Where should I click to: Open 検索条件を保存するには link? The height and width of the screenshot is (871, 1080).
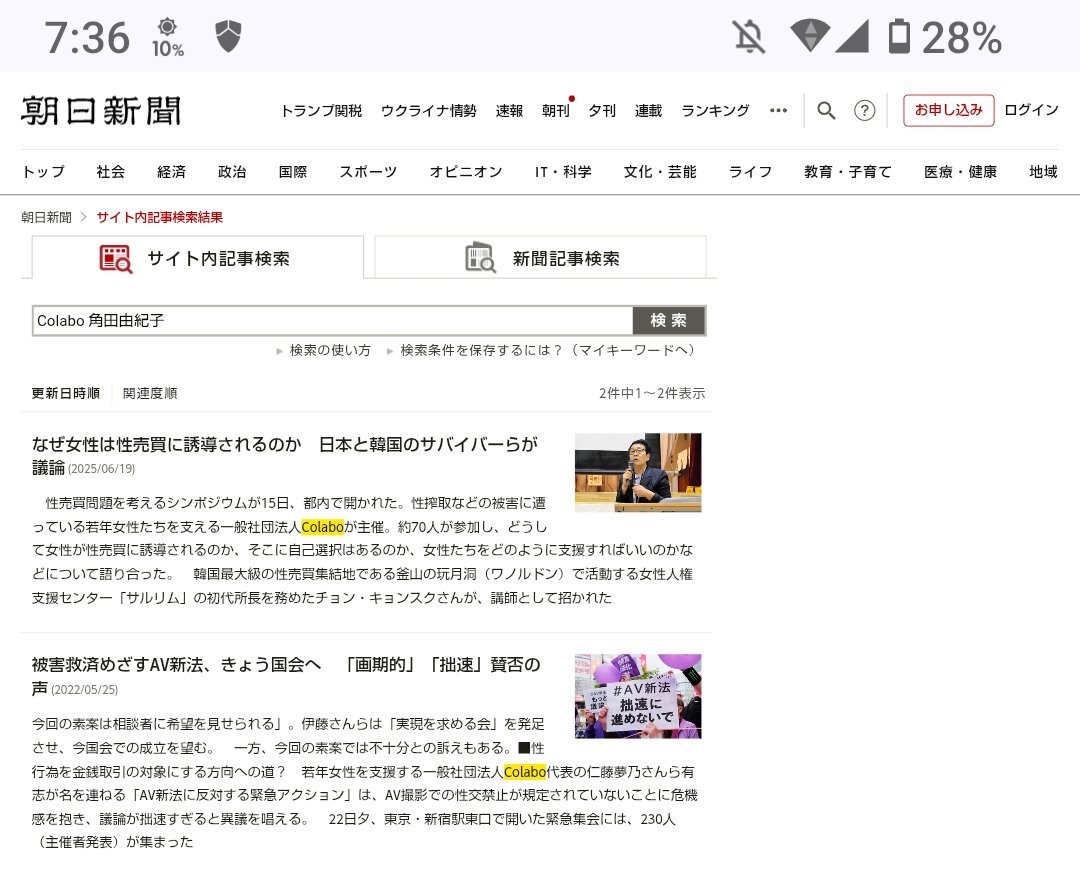coord(548,350)
